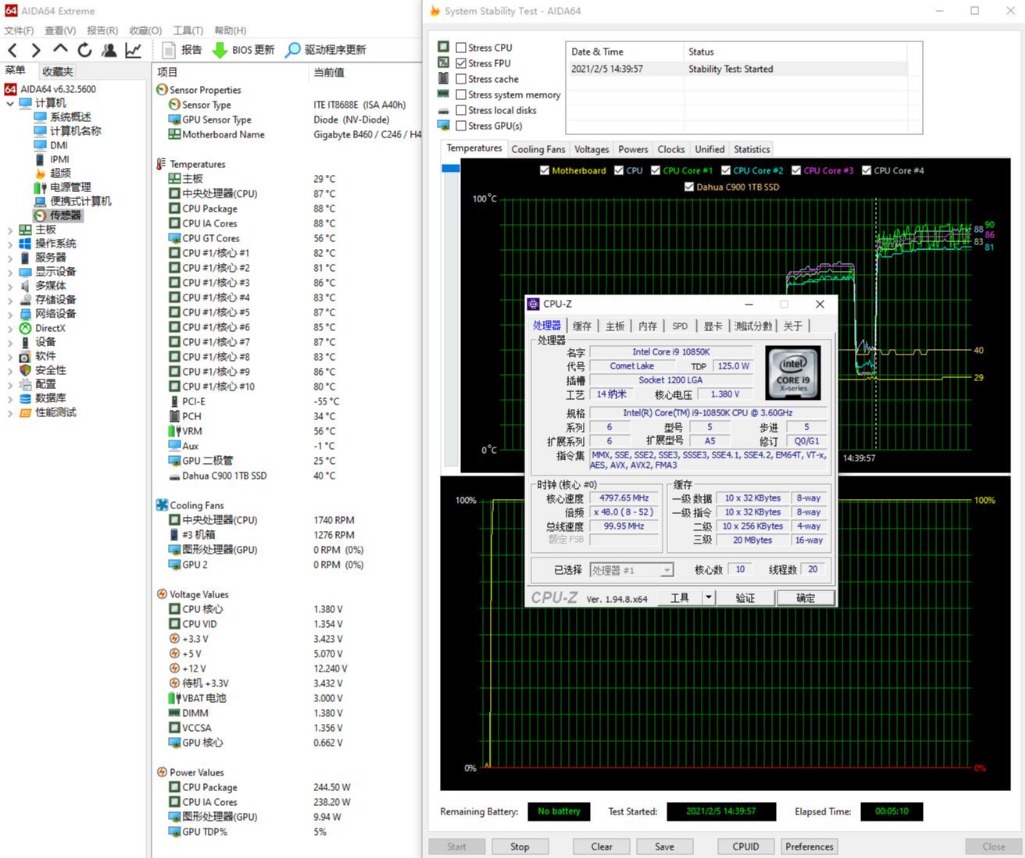Open the report page icon in toolbar
1025x858 pixels.
click(165, 50)
